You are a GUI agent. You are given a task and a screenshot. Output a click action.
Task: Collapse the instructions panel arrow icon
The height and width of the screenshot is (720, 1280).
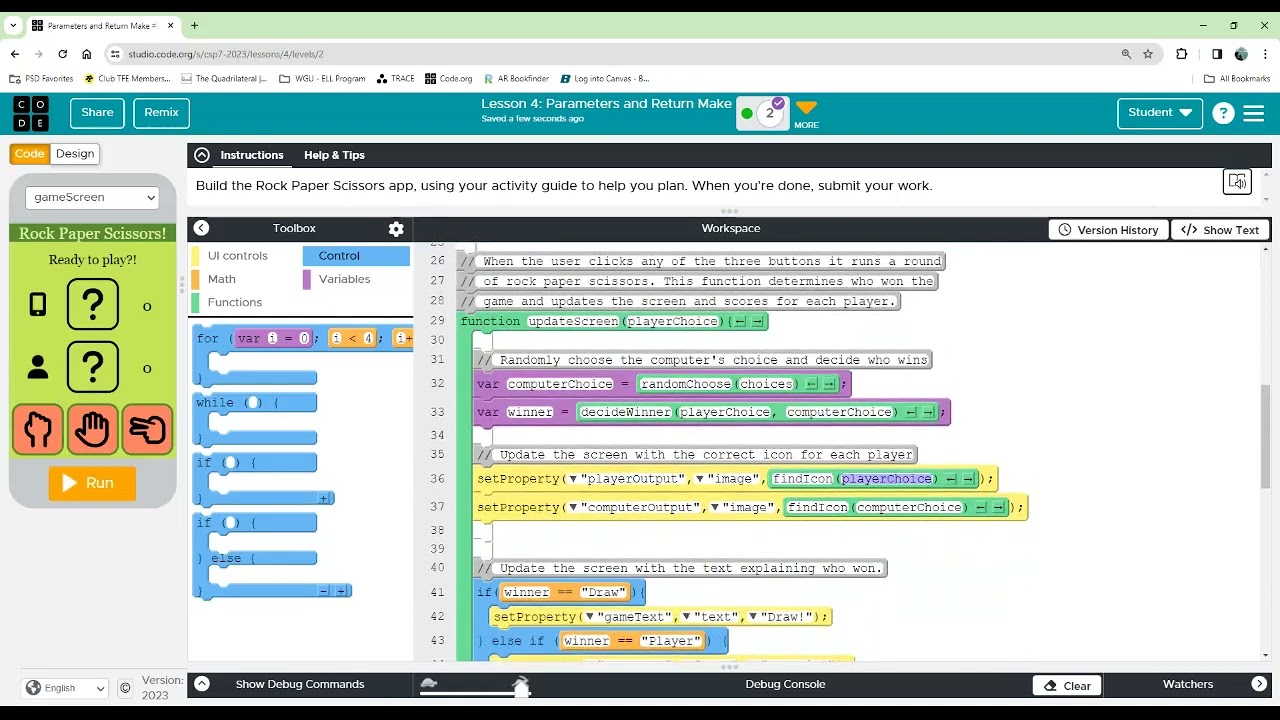[x=202, y=155]
